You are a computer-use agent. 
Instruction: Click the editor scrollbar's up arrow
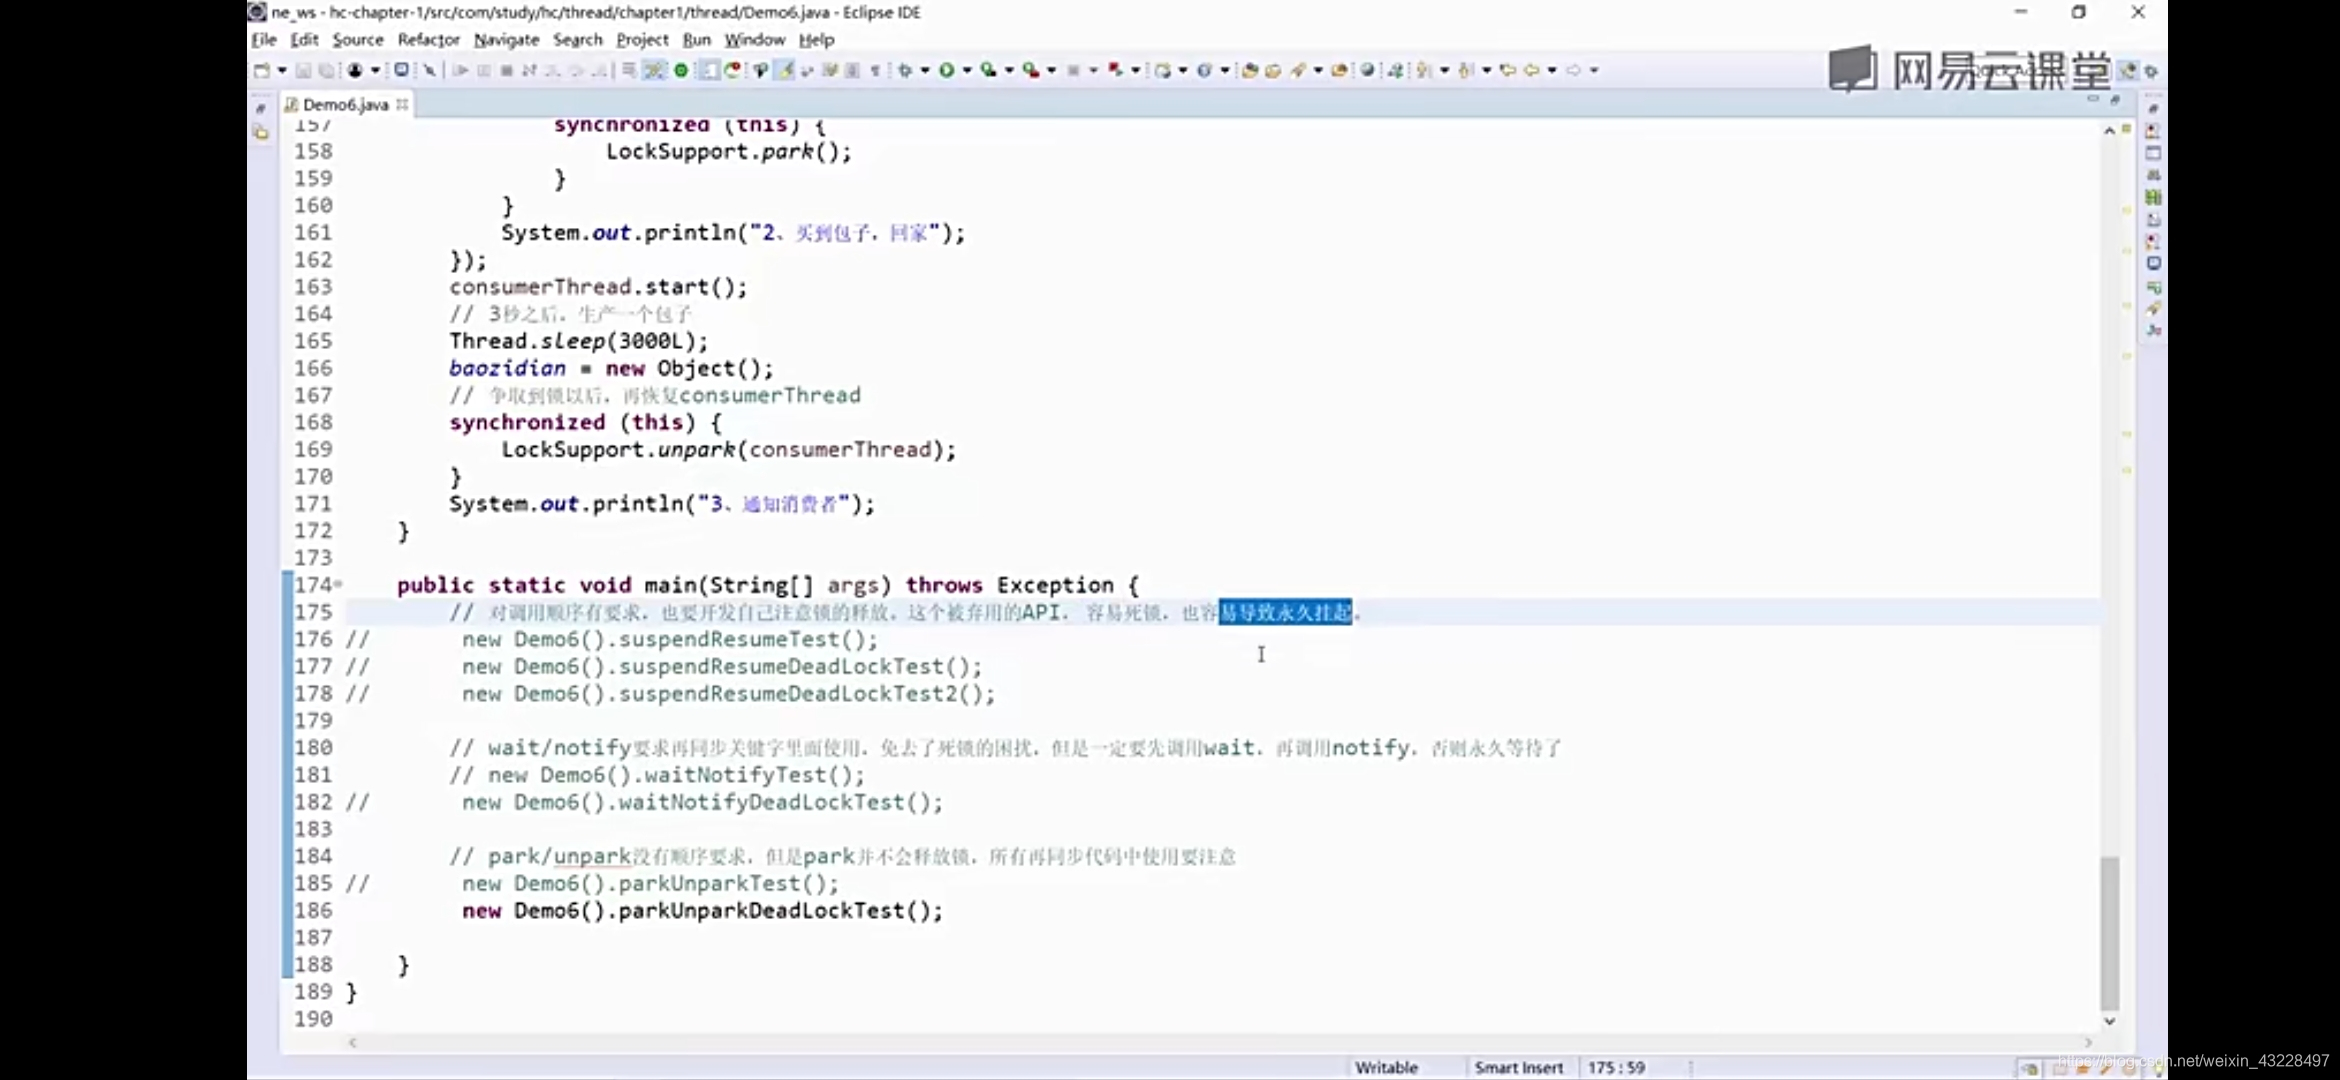tap(2109, 131)
